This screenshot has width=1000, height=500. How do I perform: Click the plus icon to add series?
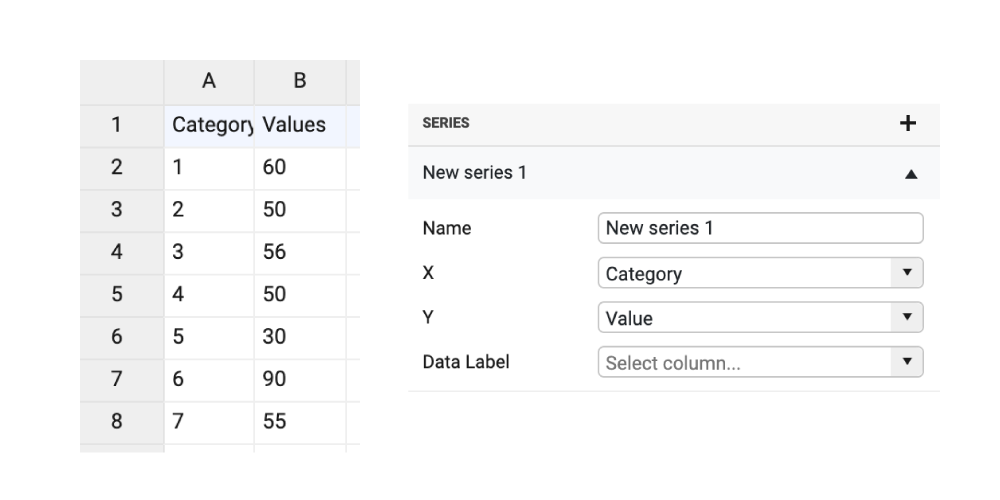point(908,123)
